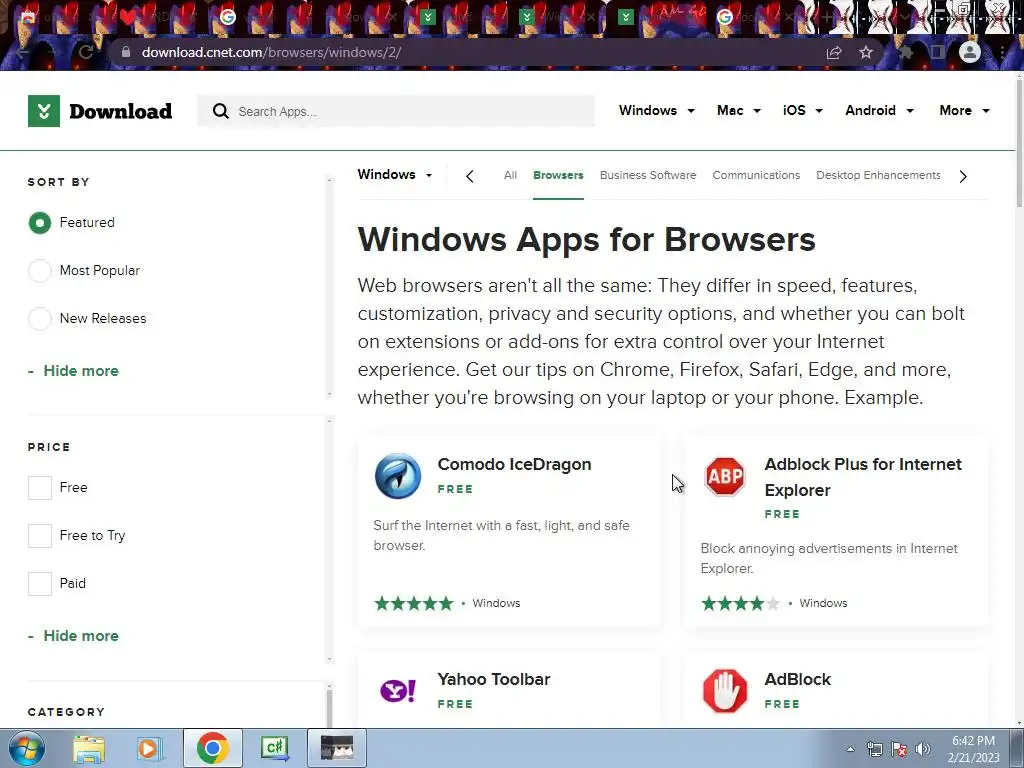The height and width of the screenshot is (768, 1024).
Task: Click the site lock icon
Action: point(126,52)
